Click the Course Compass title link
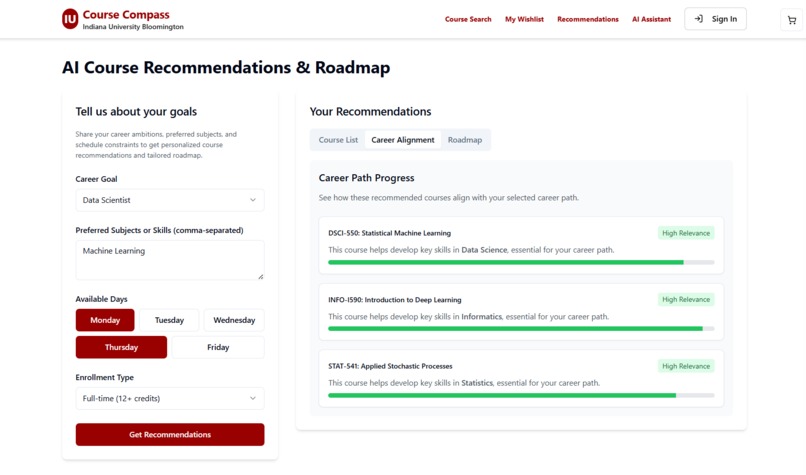 point(126,15)
